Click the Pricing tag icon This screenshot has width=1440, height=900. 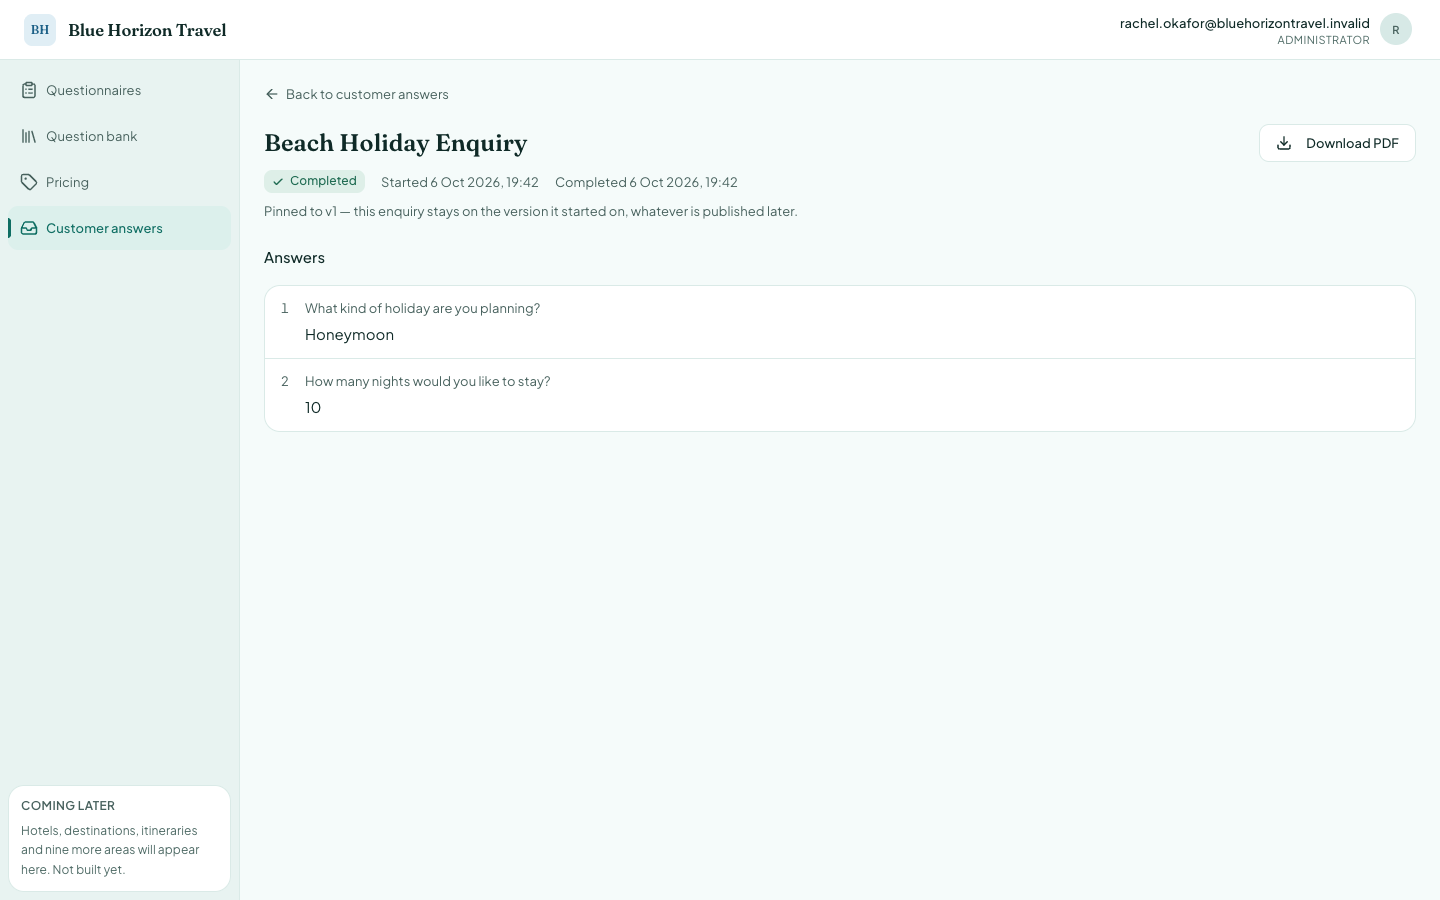(x=29, y=182)
